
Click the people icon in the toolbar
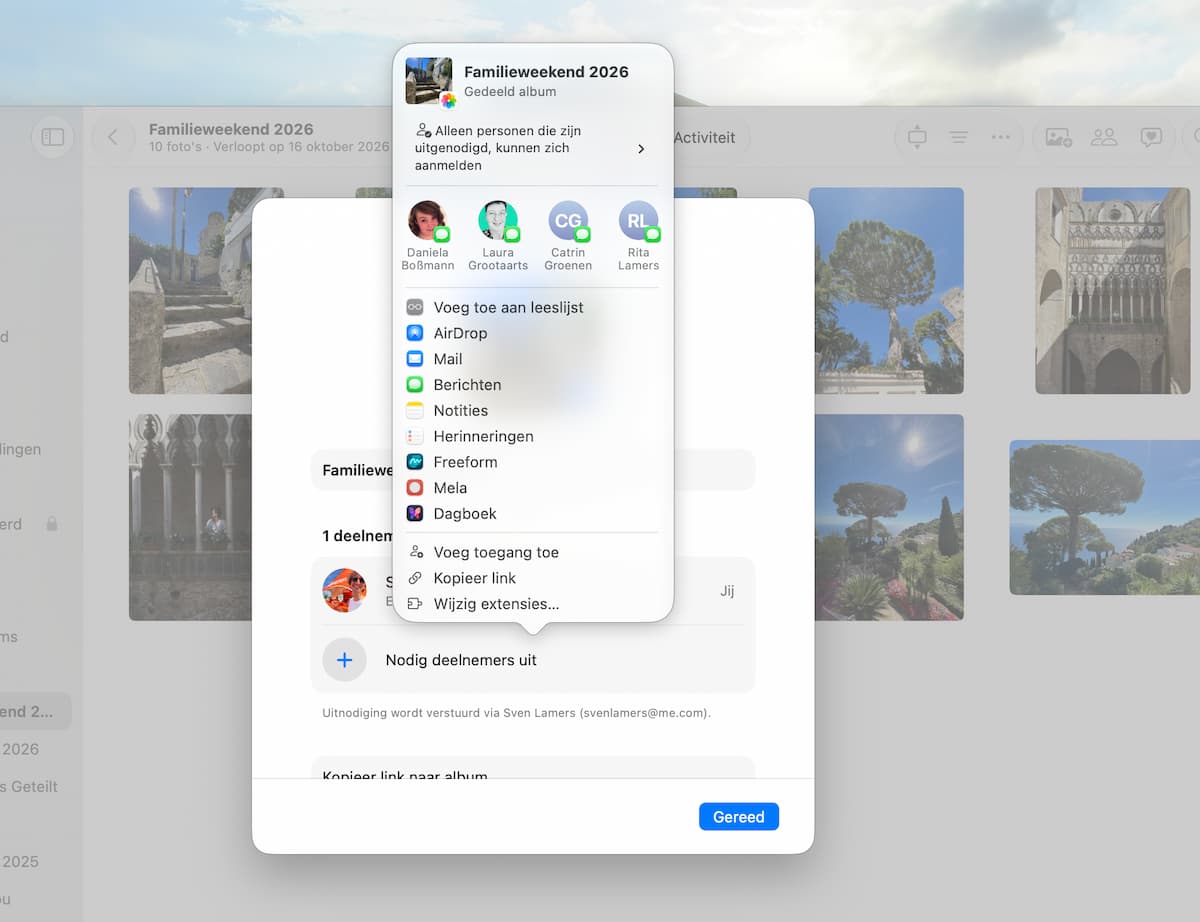tap(1104, 138)
